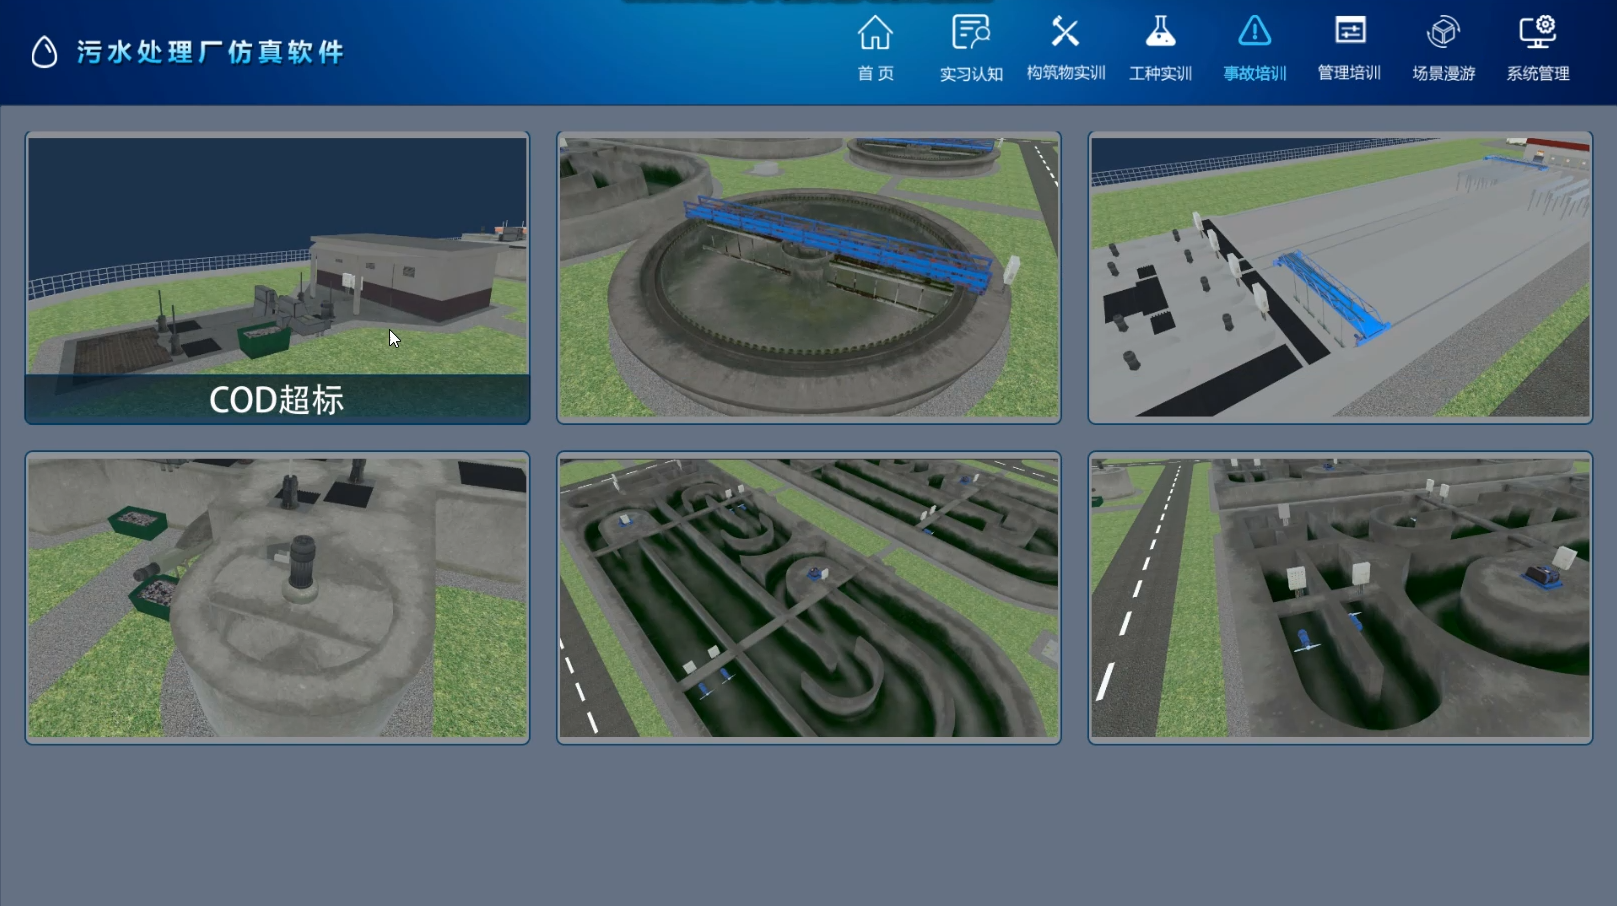Select the 构筑物实训 tools icon
Image resolution: width=1617 pixels, height=906 pixels.
[x=1065, y=33]
